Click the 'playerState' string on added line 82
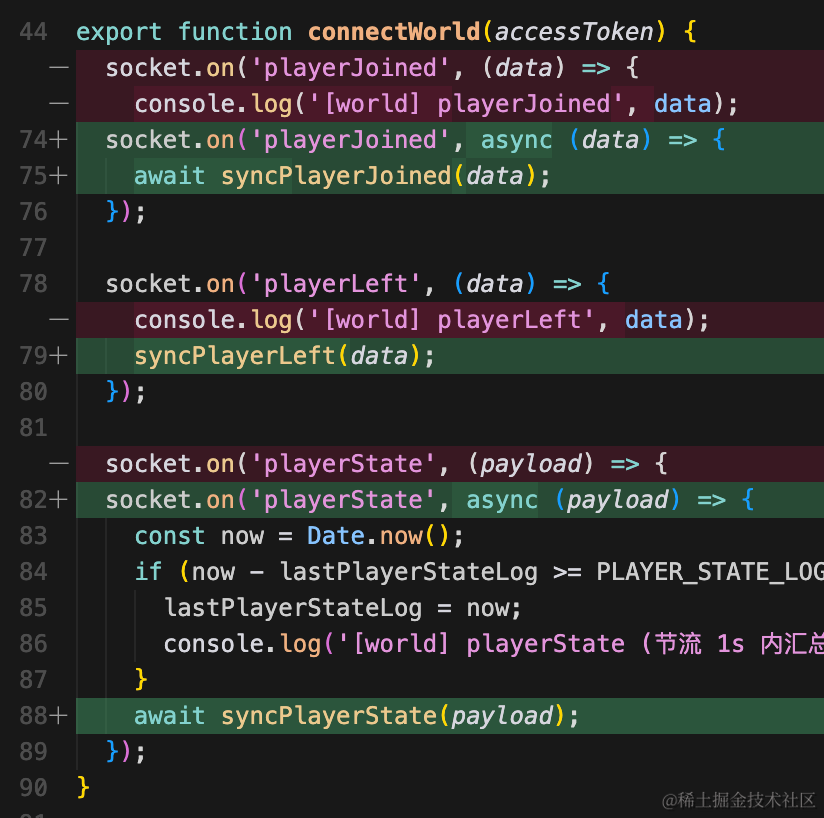This screenshot has height=818, width=824. (x=344, y=500)
